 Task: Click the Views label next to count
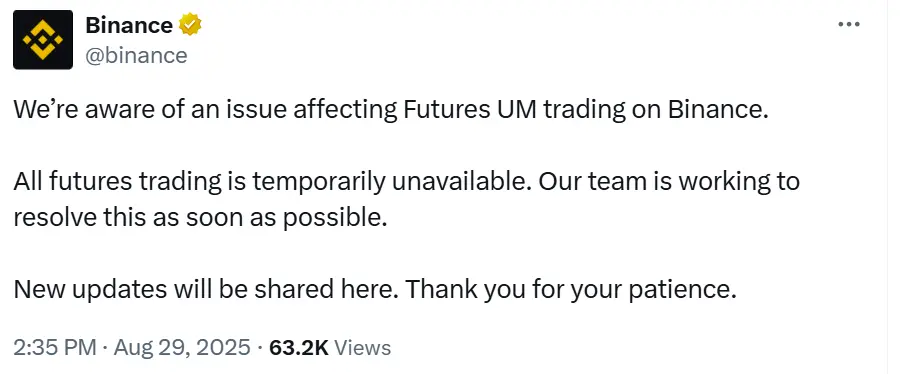pyautogui.click(x=362, y=347)
